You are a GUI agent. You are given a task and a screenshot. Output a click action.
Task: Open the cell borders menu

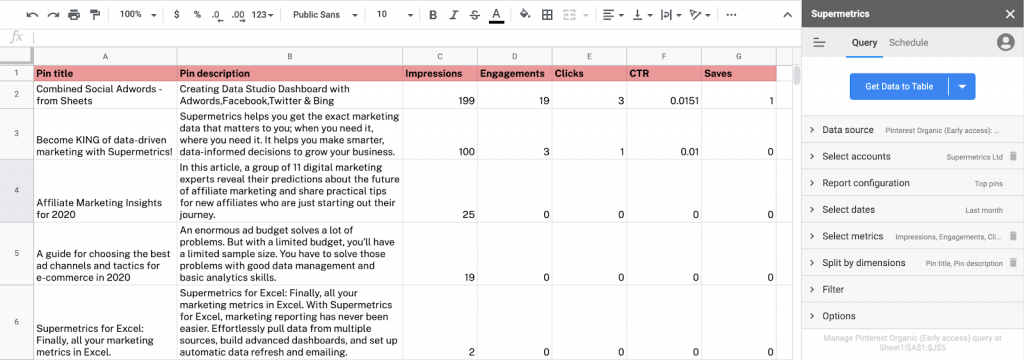[547, 14]
